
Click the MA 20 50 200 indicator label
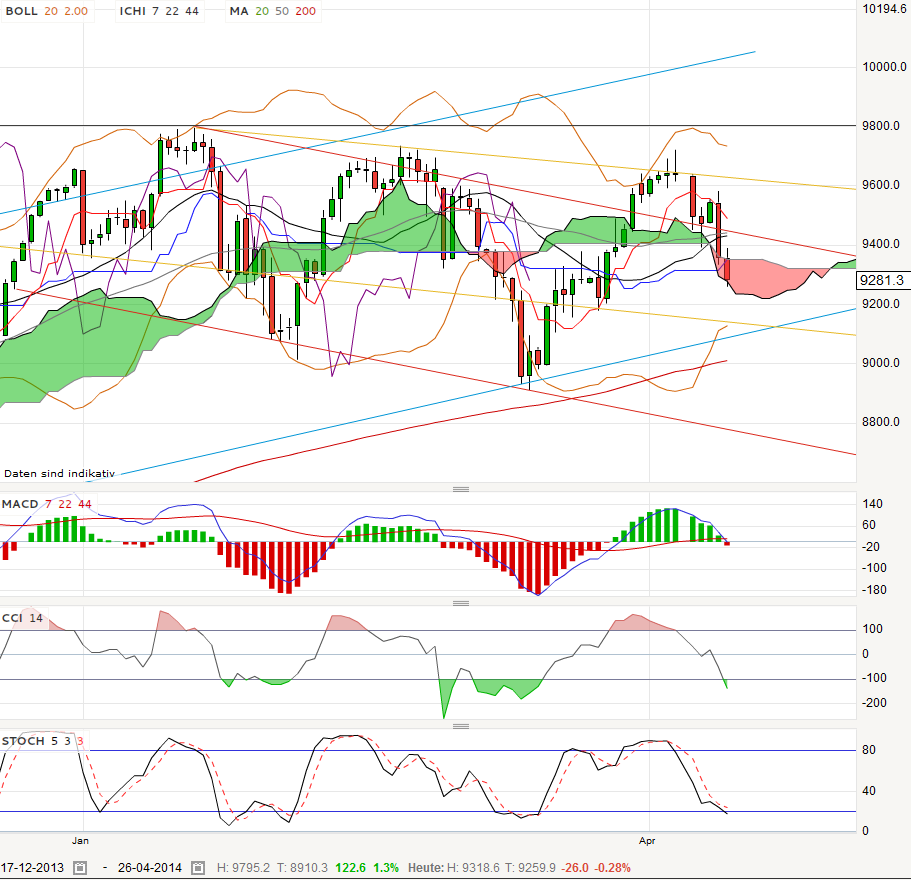pyautogui.click(x=272, y=11)
